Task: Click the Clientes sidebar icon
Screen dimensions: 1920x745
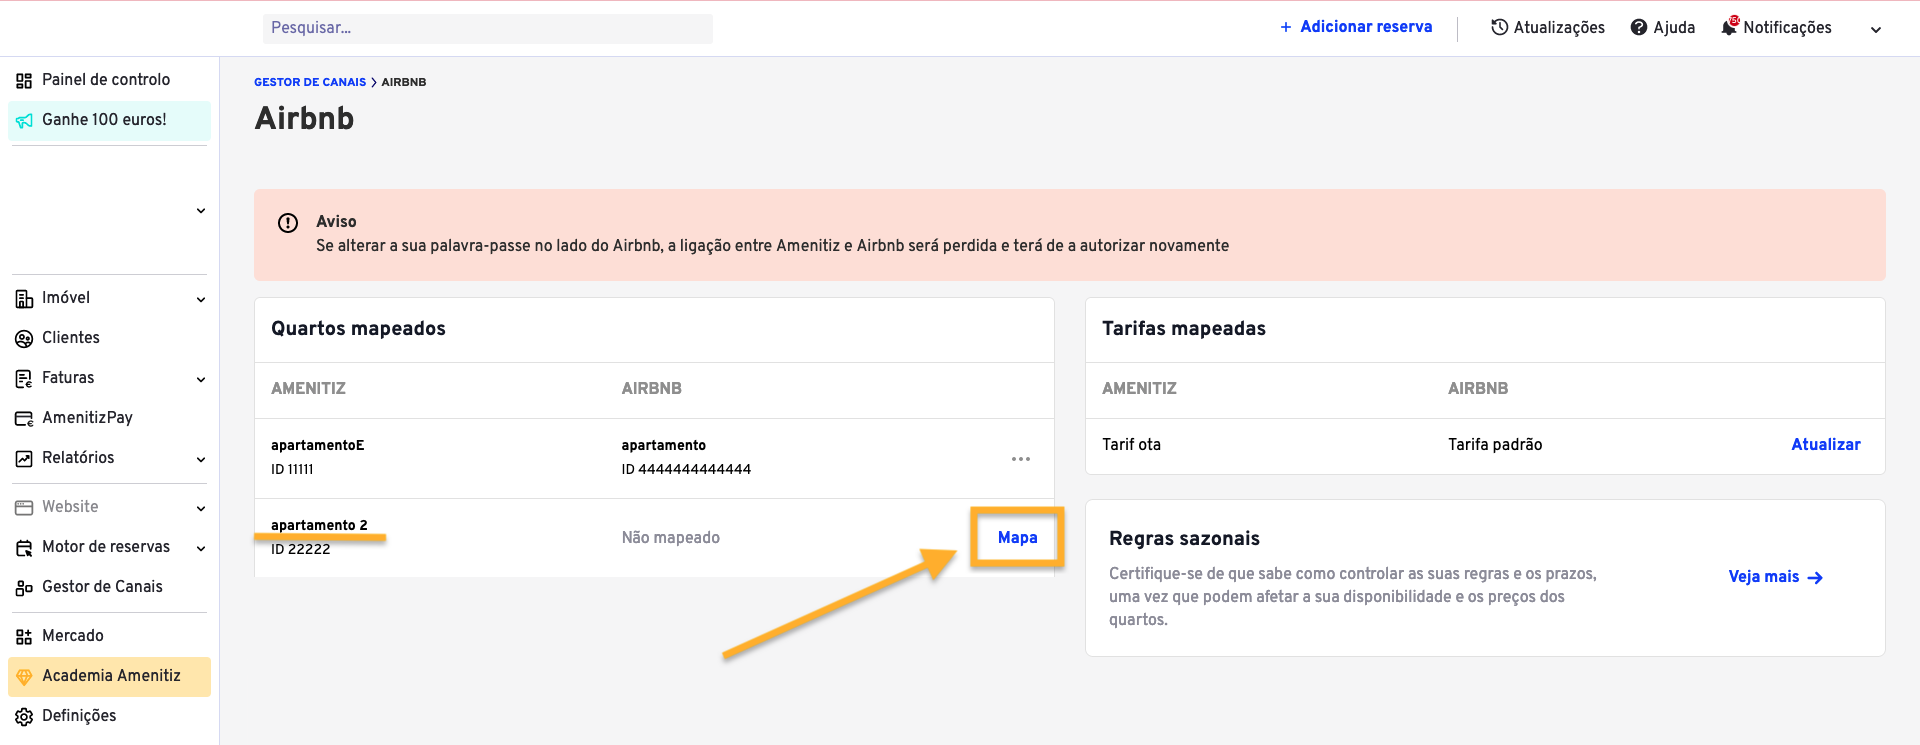Action: (24, 339)
